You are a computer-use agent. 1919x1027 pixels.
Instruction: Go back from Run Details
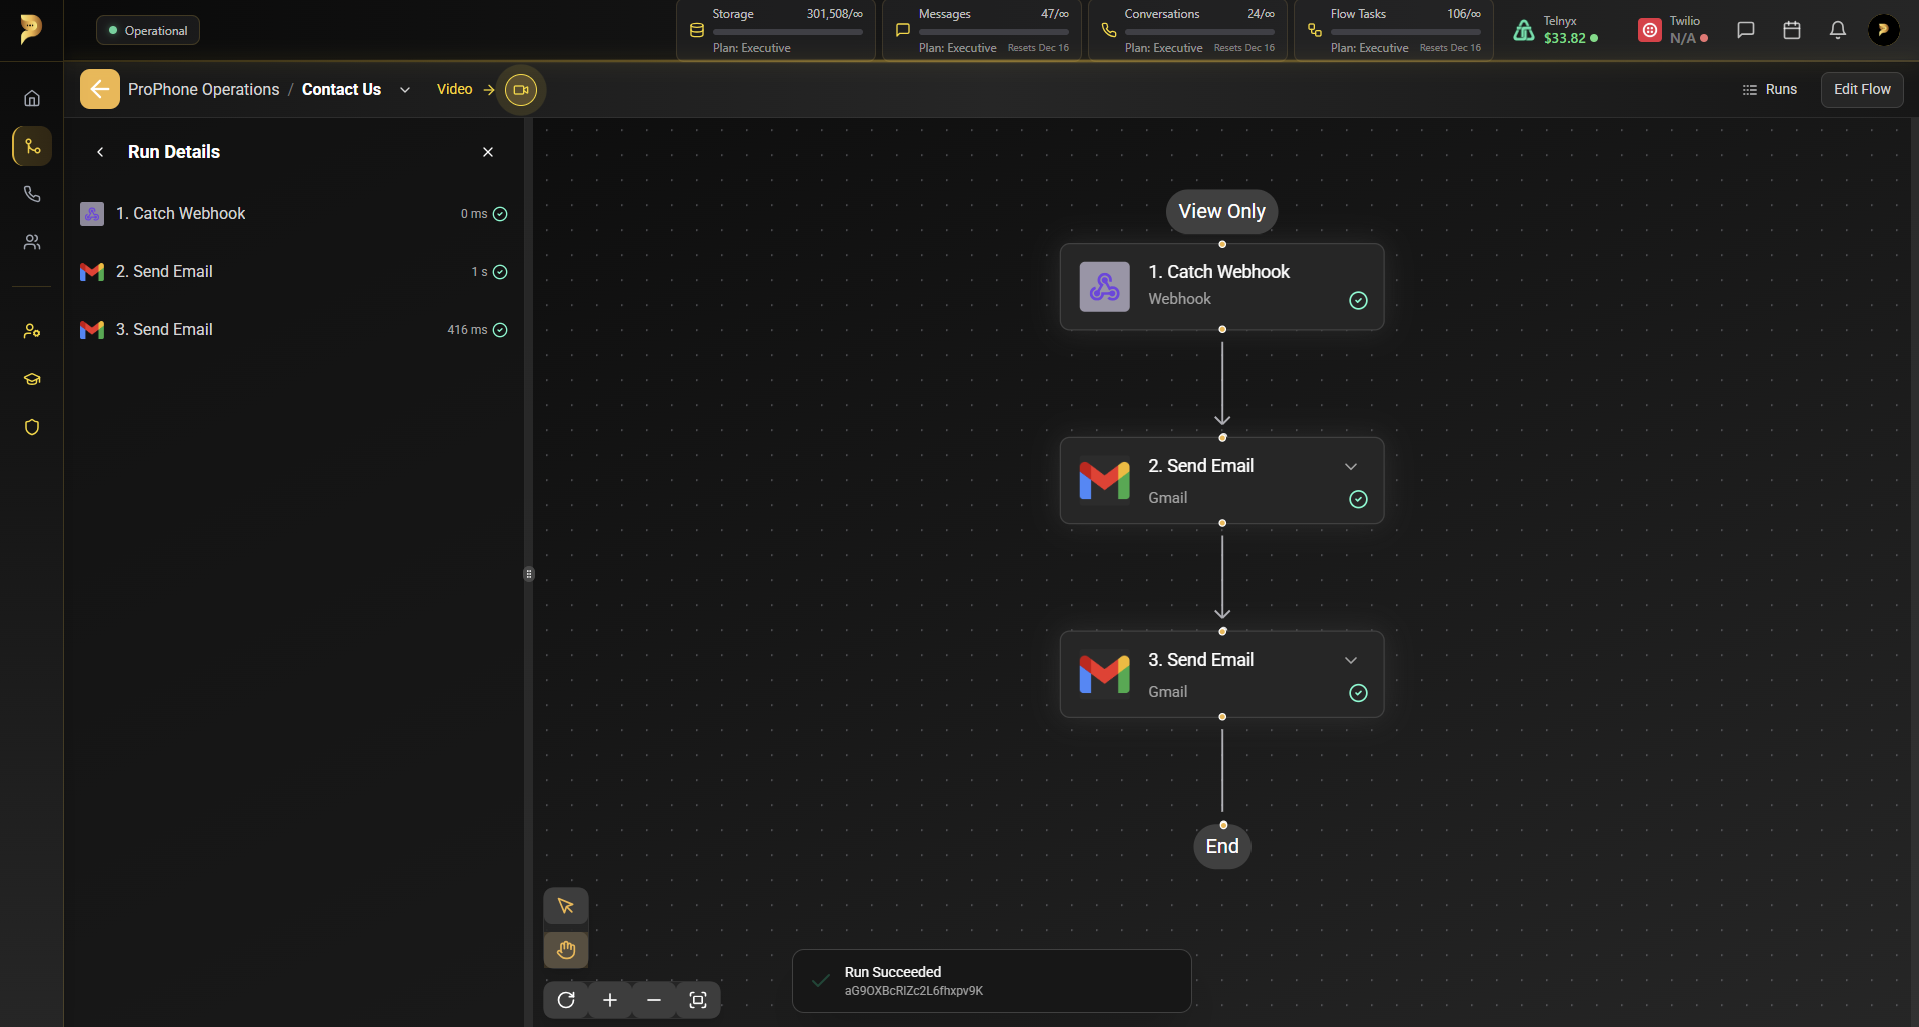tap(100, 152)
